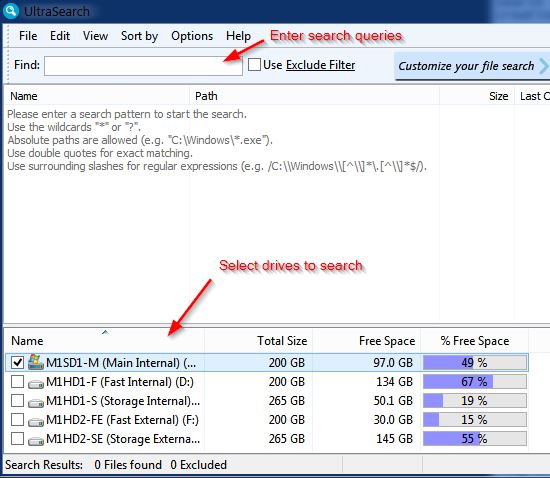Uncheck the M1SD1-M (Main Internal) drive checkbox
Viewport: 550px width, 478px height.
[17, 362]
